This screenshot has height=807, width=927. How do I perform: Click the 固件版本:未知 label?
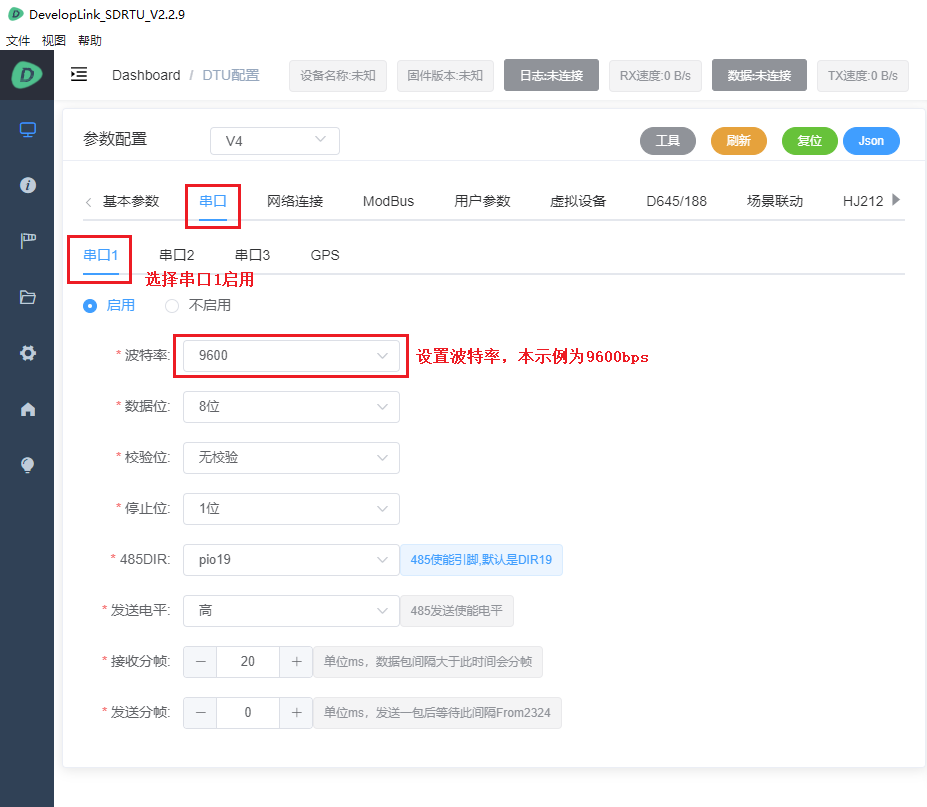click(445, 75)
